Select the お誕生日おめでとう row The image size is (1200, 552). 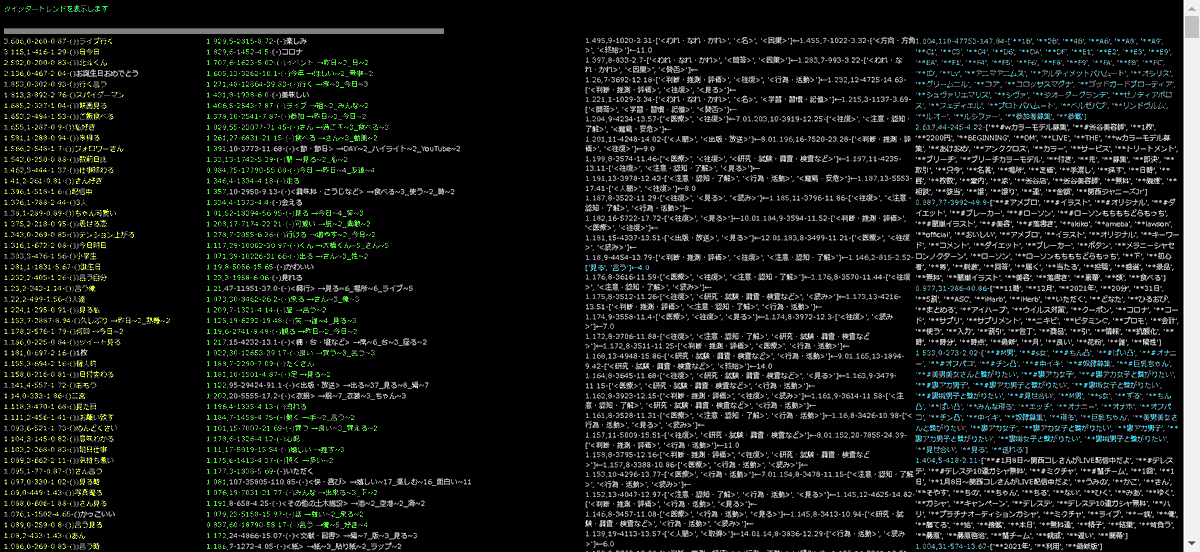[72, 74]
